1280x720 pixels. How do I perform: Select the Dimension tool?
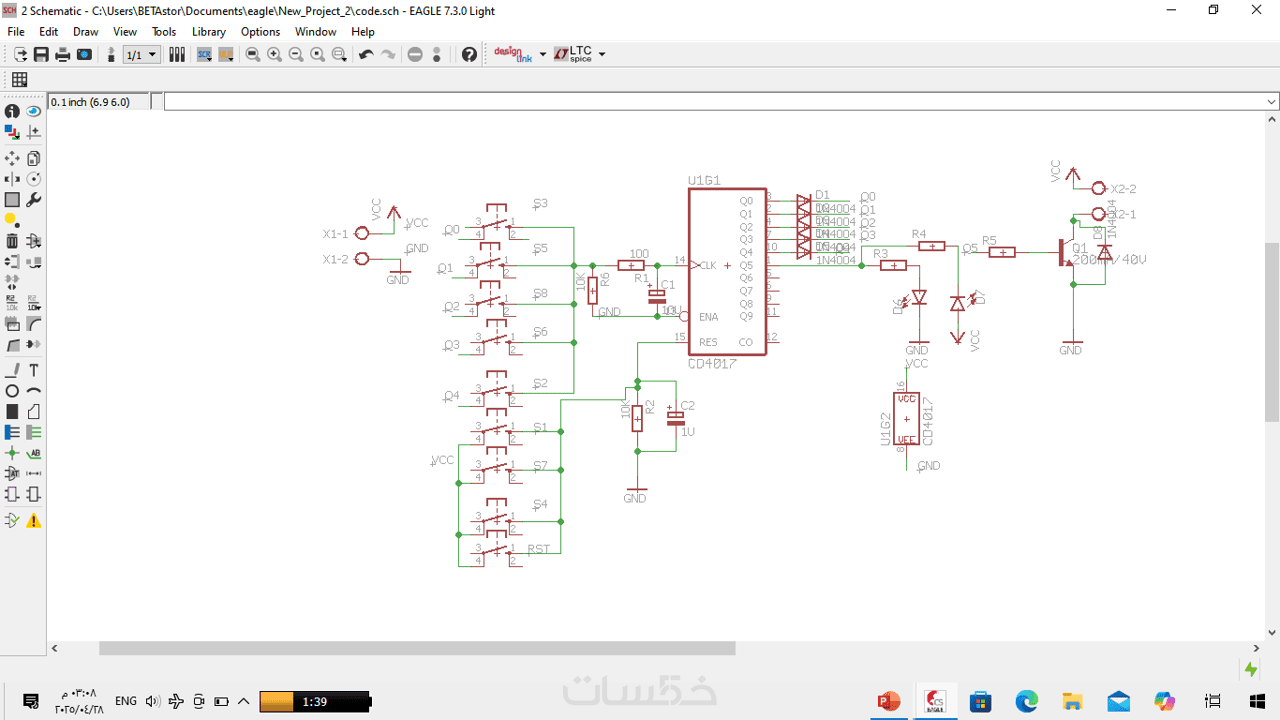[x=33, y=473]
